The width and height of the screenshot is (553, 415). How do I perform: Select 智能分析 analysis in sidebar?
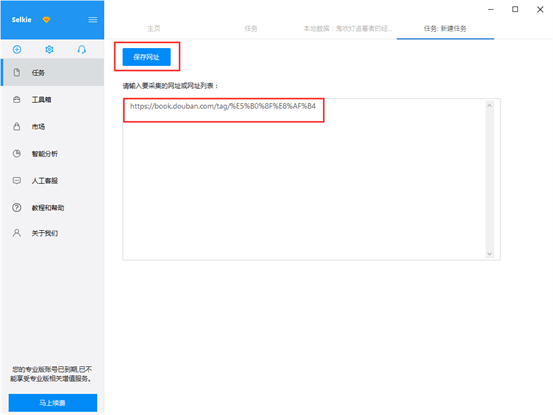click(52, 154)
